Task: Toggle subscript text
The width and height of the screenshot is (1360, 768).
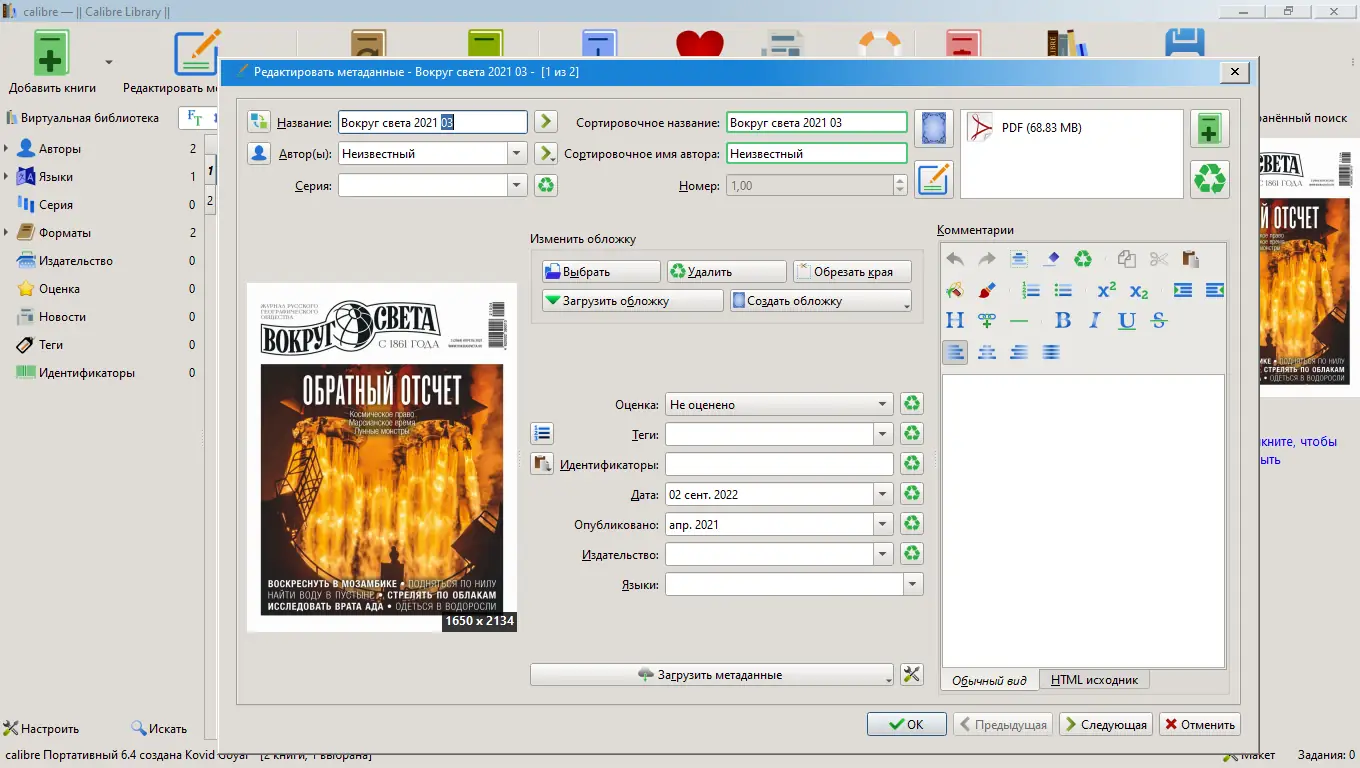Action: [x=1139, y=290]
